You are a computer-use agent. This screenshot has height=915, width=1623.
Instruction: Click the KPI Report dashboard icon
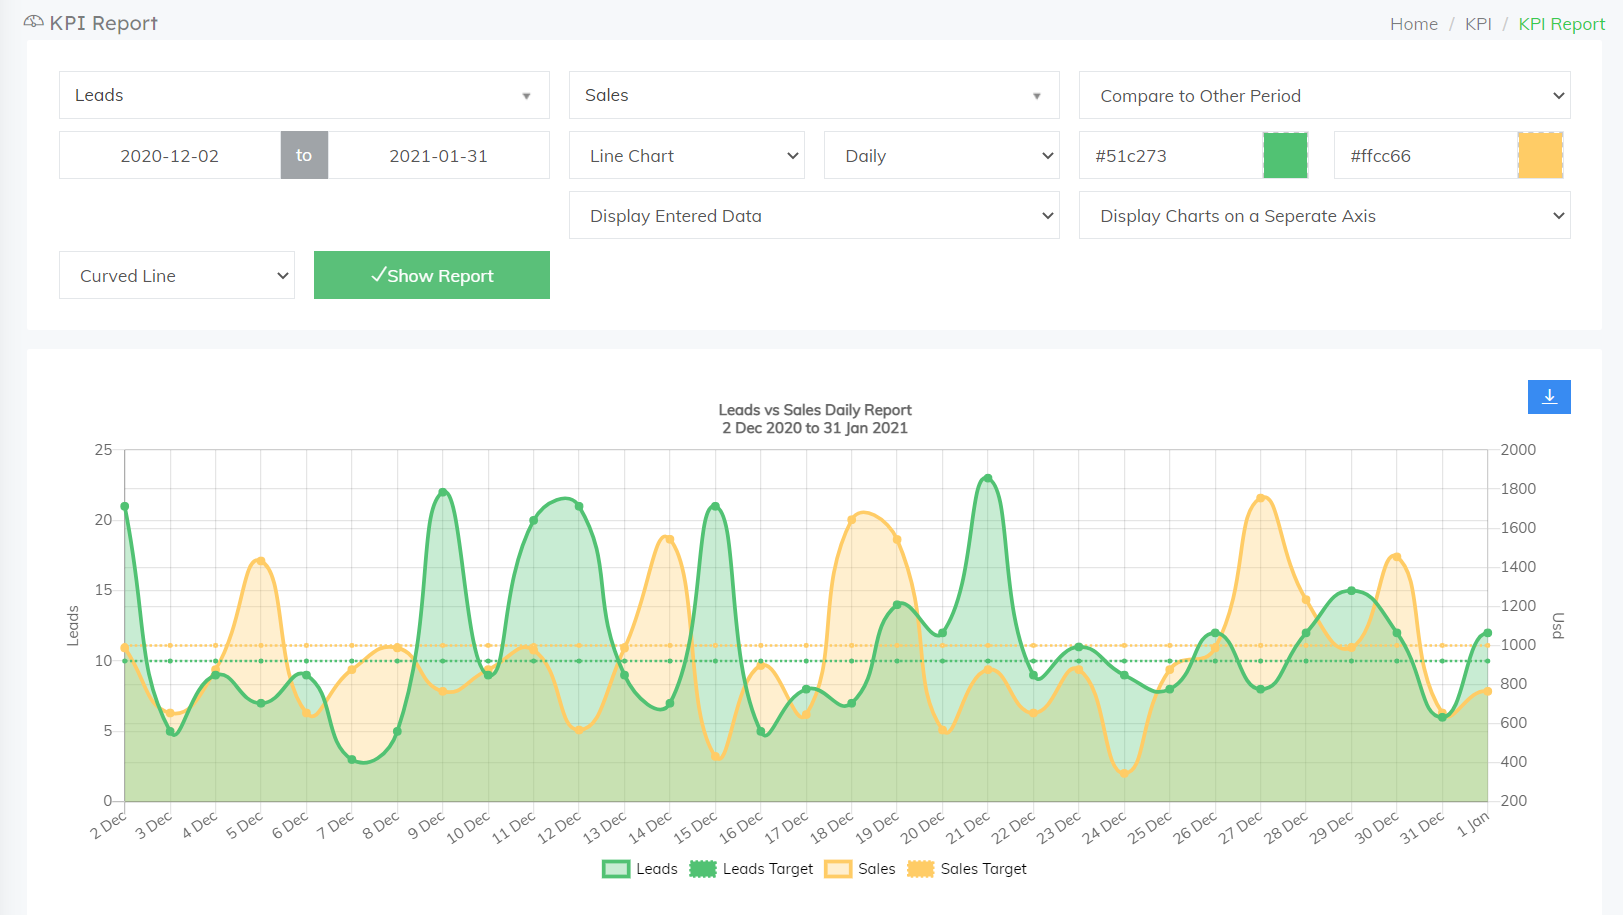tap(33, 22)
